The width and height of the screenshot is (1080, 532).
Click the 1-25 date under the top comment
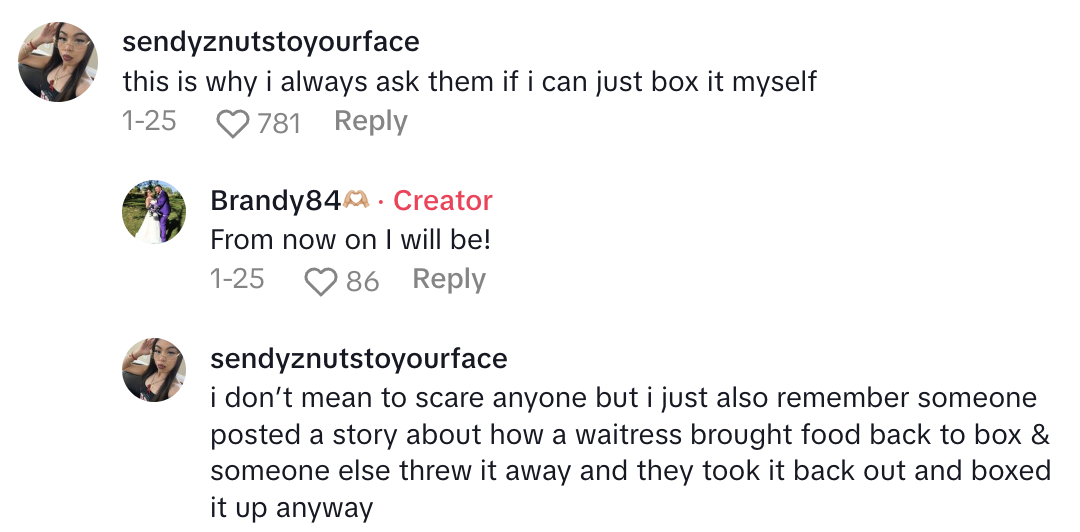coord(148,122)
